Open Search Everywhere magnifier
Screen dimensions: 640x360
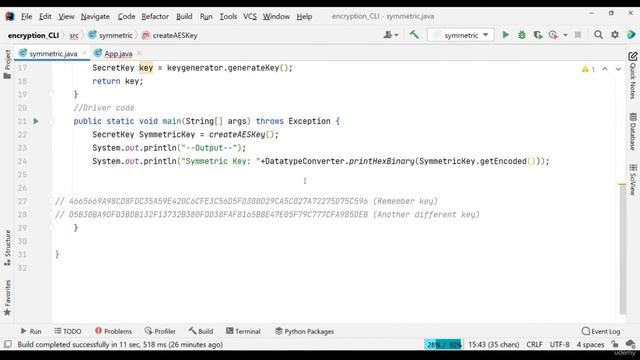[x=598, y=35]
